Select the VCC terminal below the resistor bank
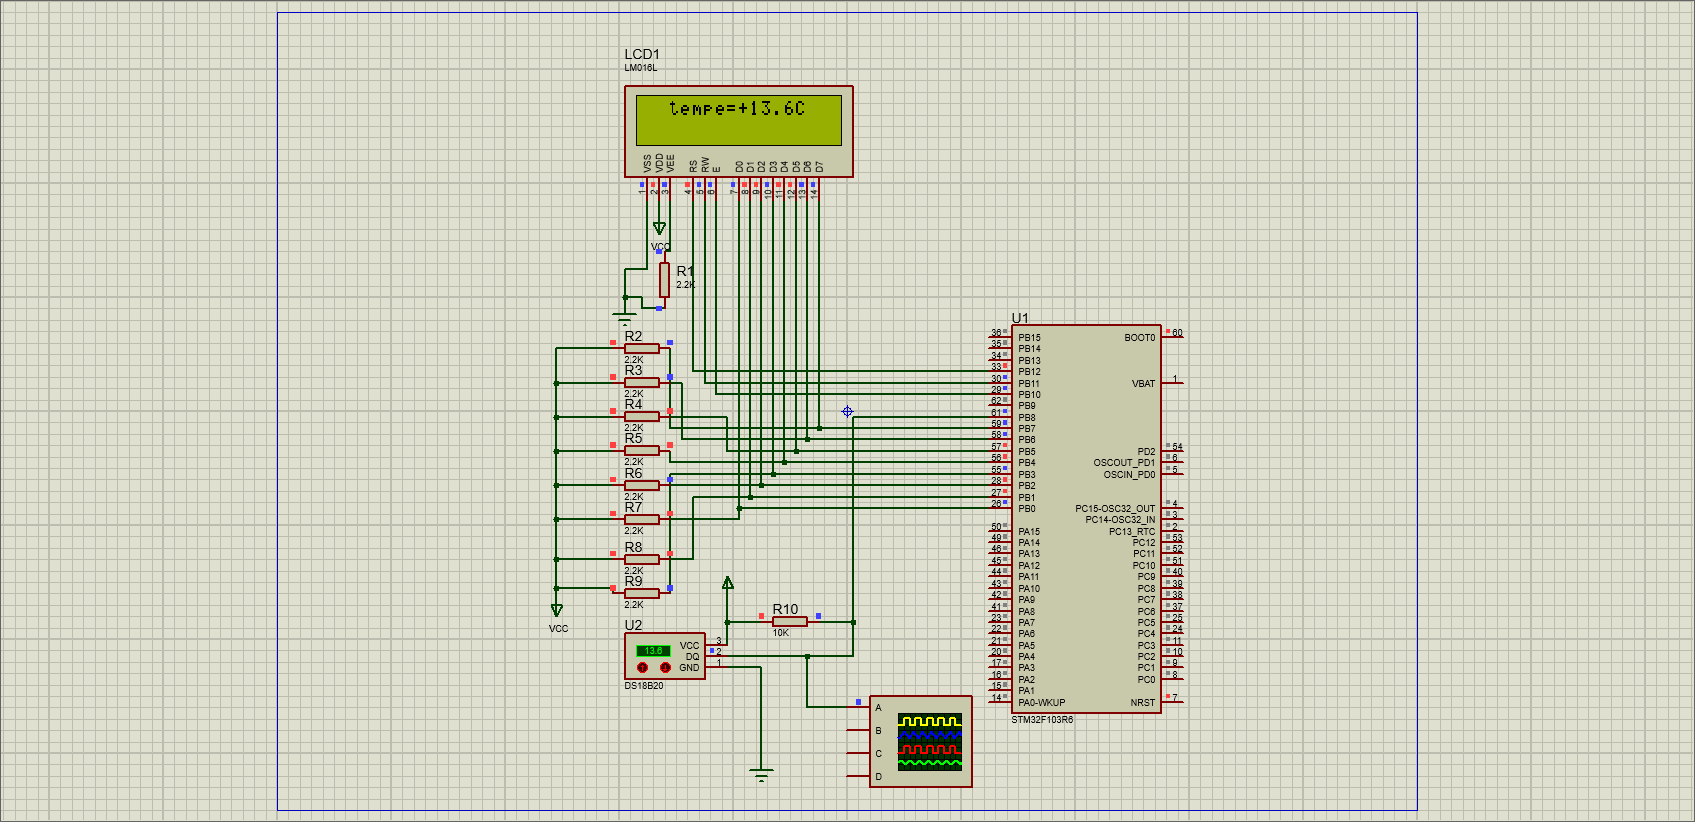1695x822 pixels. pyautogui.click(x=556, y=610)
